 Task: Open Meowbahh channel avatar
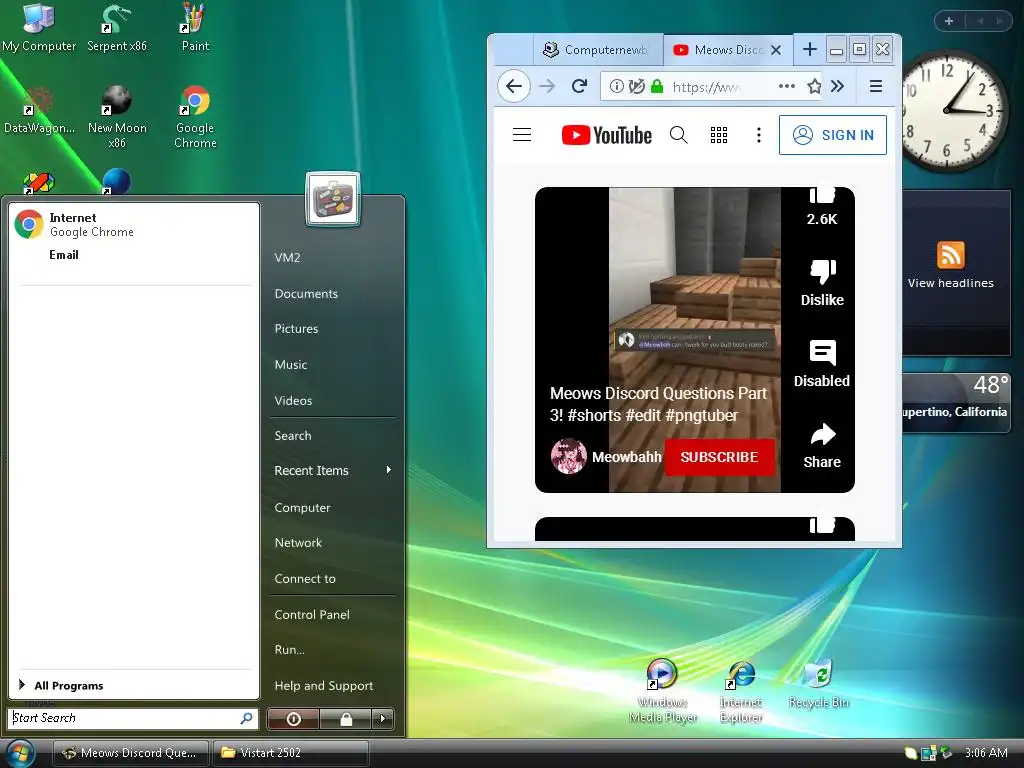[x=568, y=456]
